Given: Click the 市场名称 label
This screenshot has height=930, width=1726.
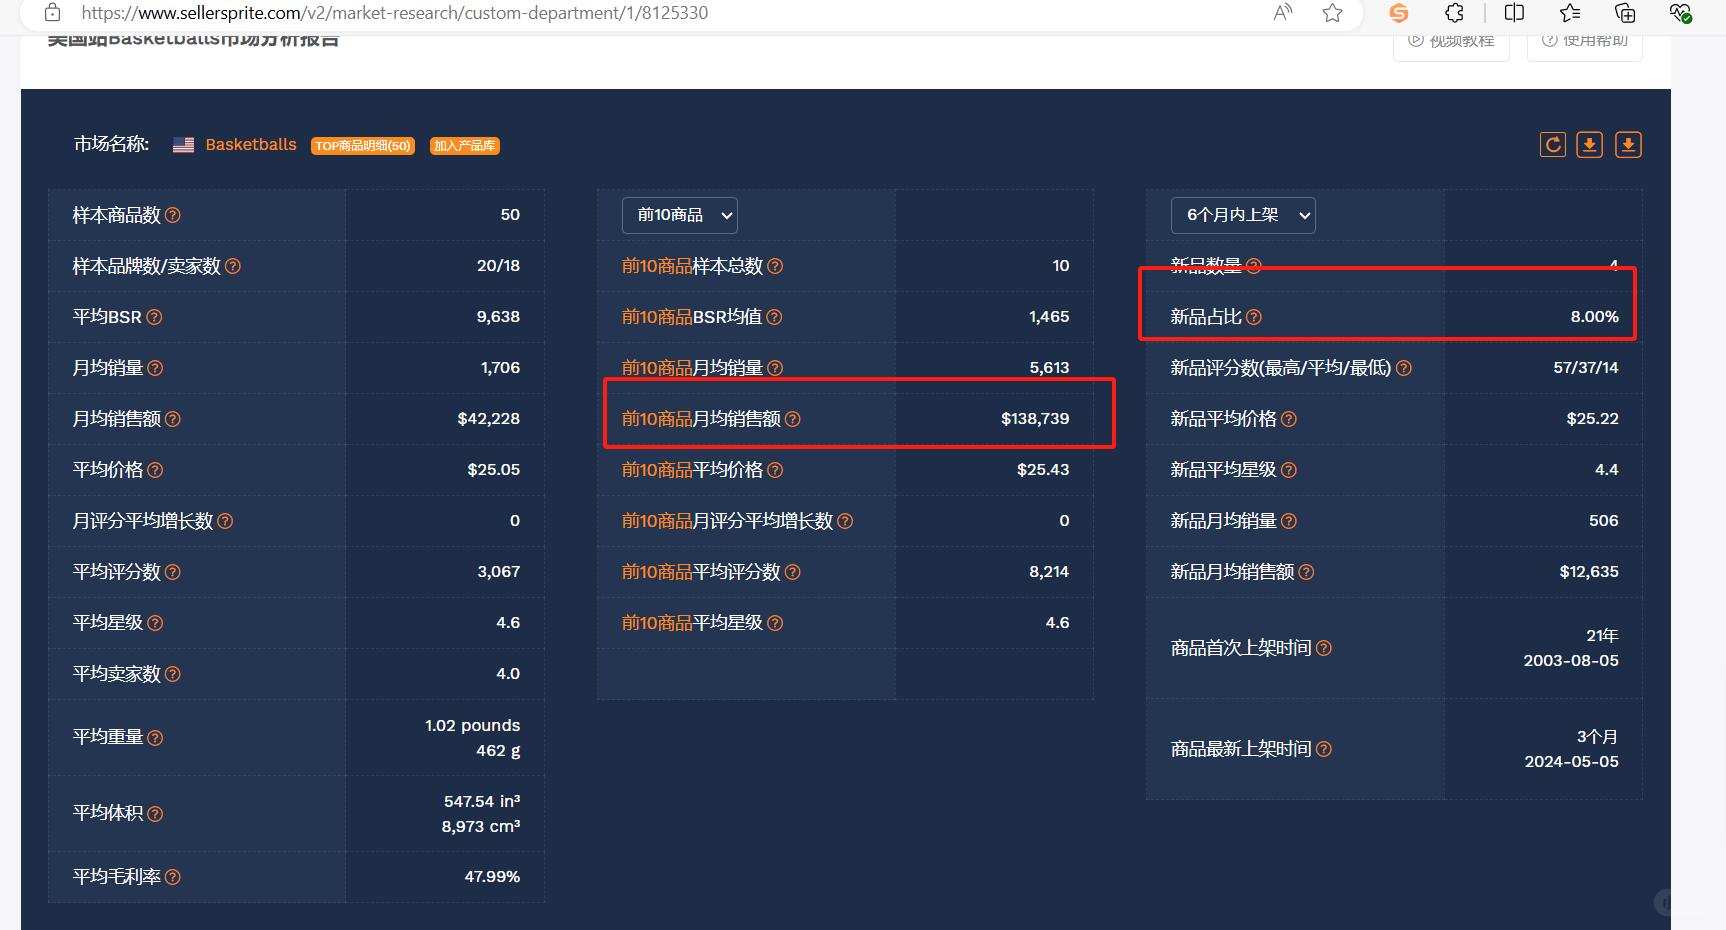Looking at the screenshot, I should pos(111,144).
